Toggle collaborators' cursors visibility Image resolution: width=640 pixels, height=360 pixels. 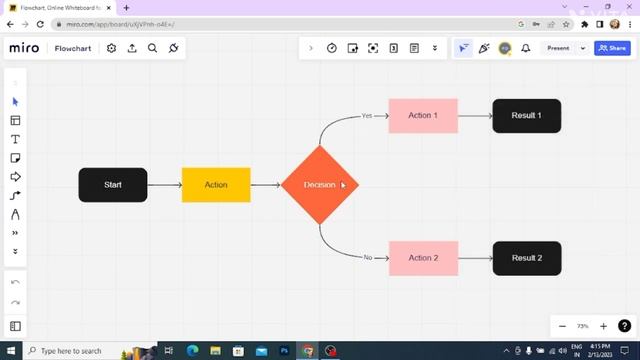pos(463,48)
